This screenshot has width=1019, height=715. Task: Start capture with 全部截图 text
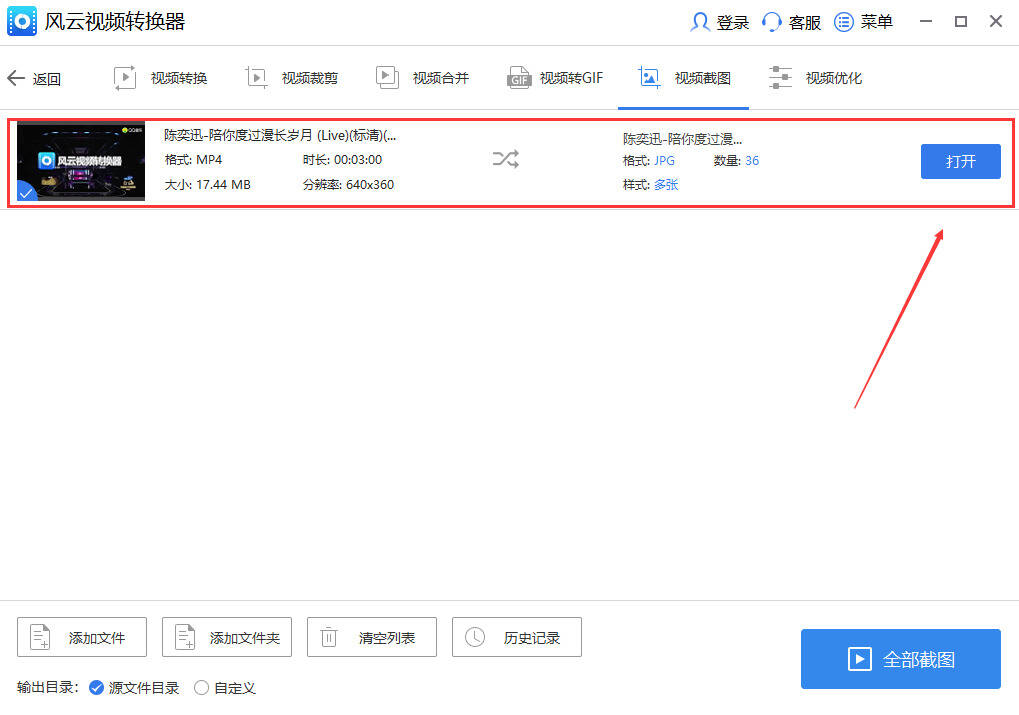click(919, 660)
